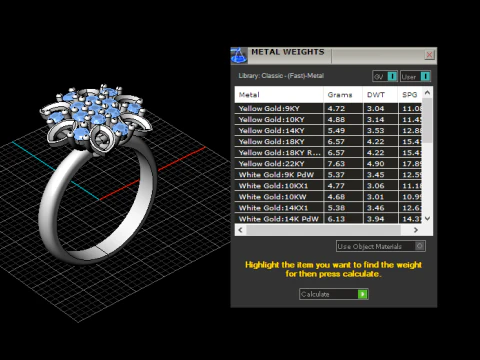Viewport: 480px width, 360px height.
Task: Select the Yellow Gold:10KY row
Action: pyautogui.click(x=328, y=119)
